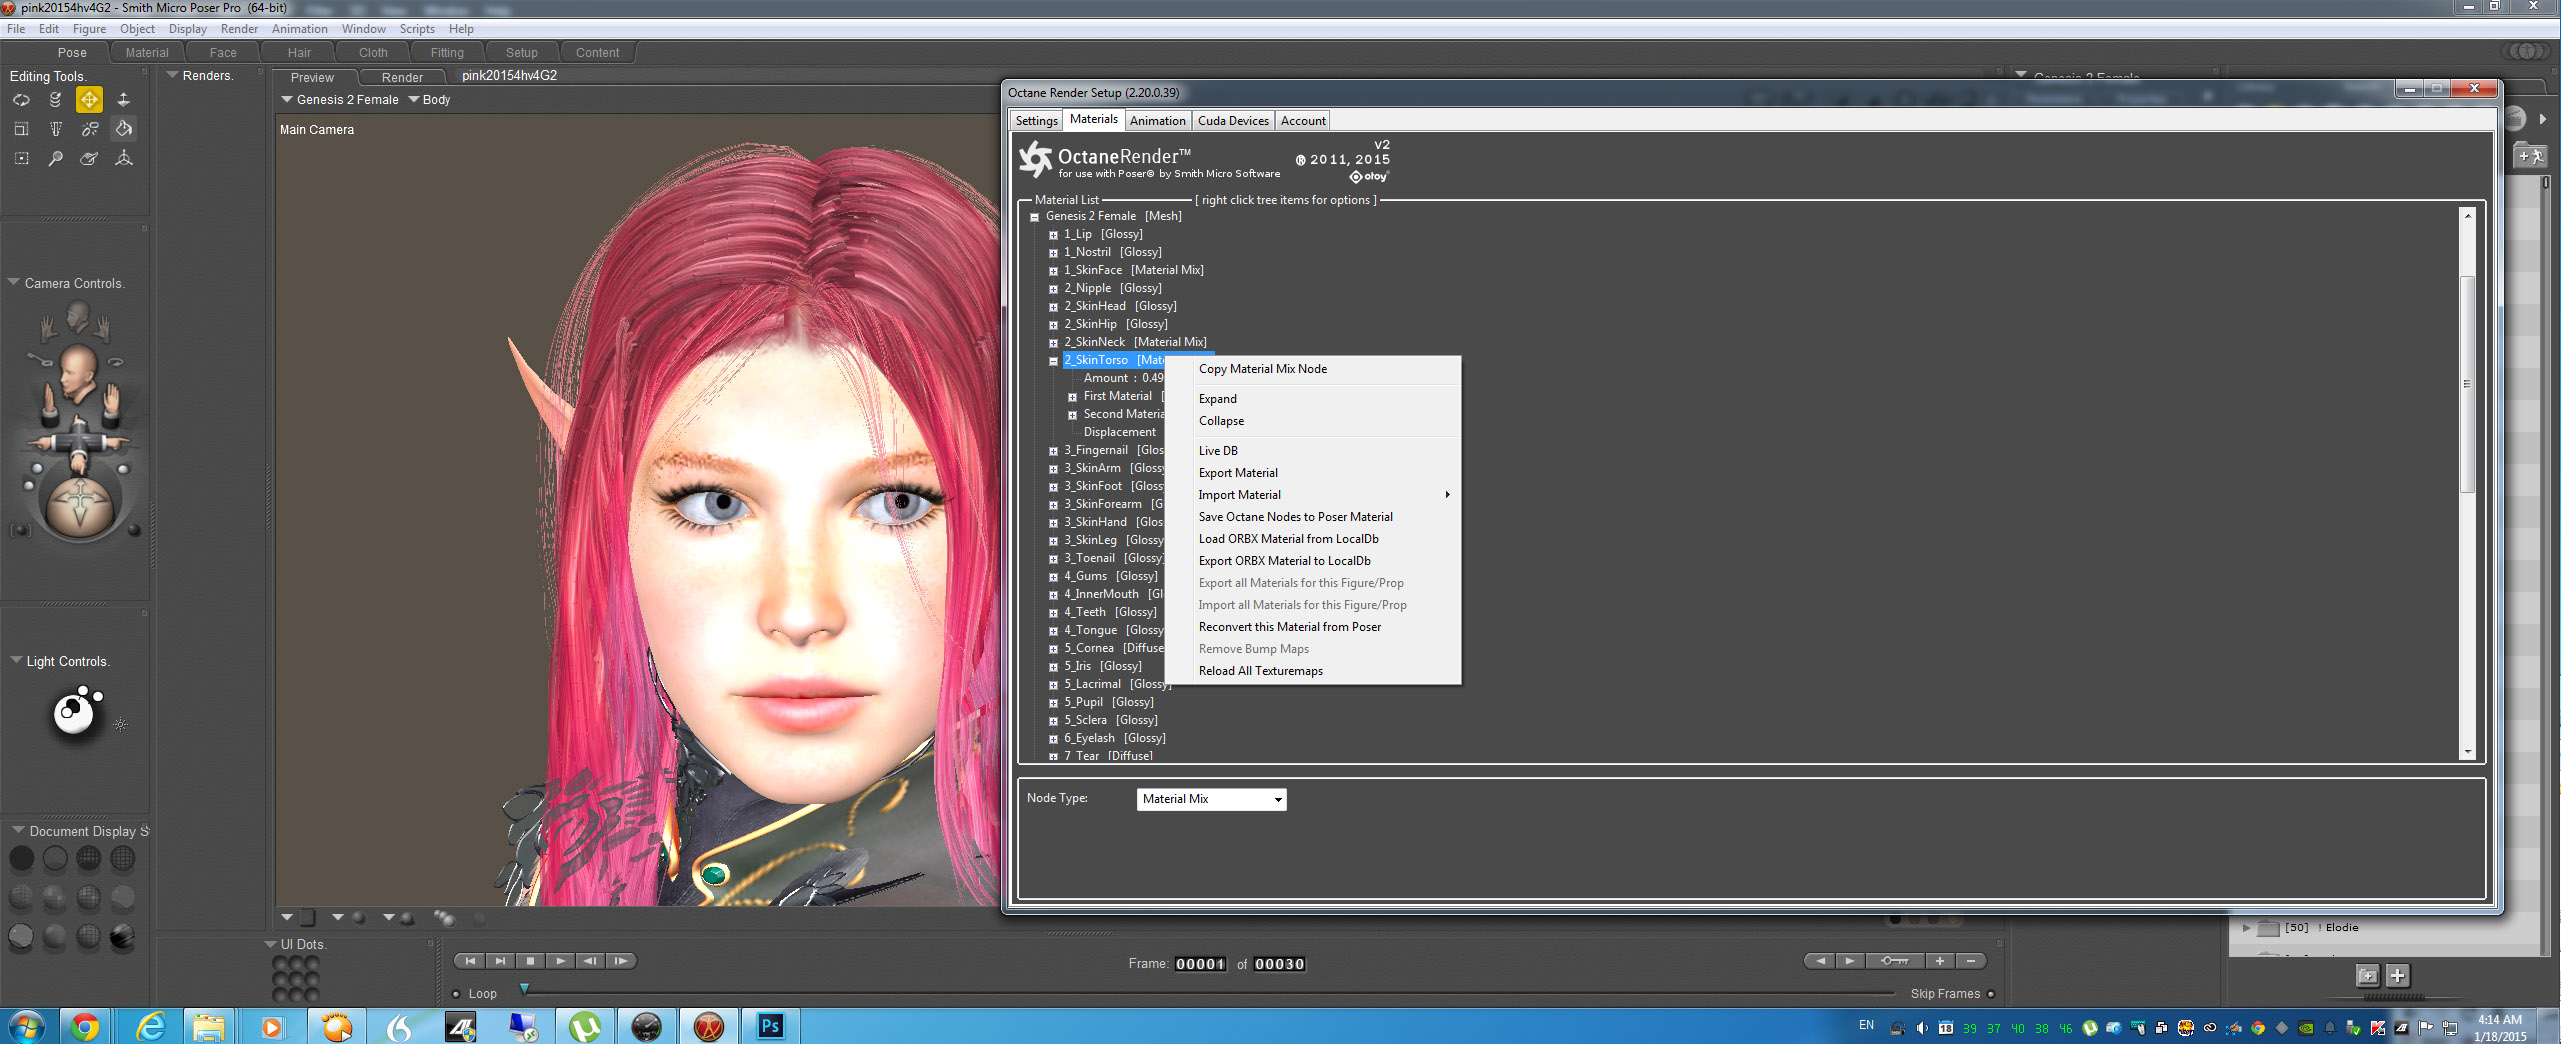Open the Import Material submenu

click(x=1313, y=495)
